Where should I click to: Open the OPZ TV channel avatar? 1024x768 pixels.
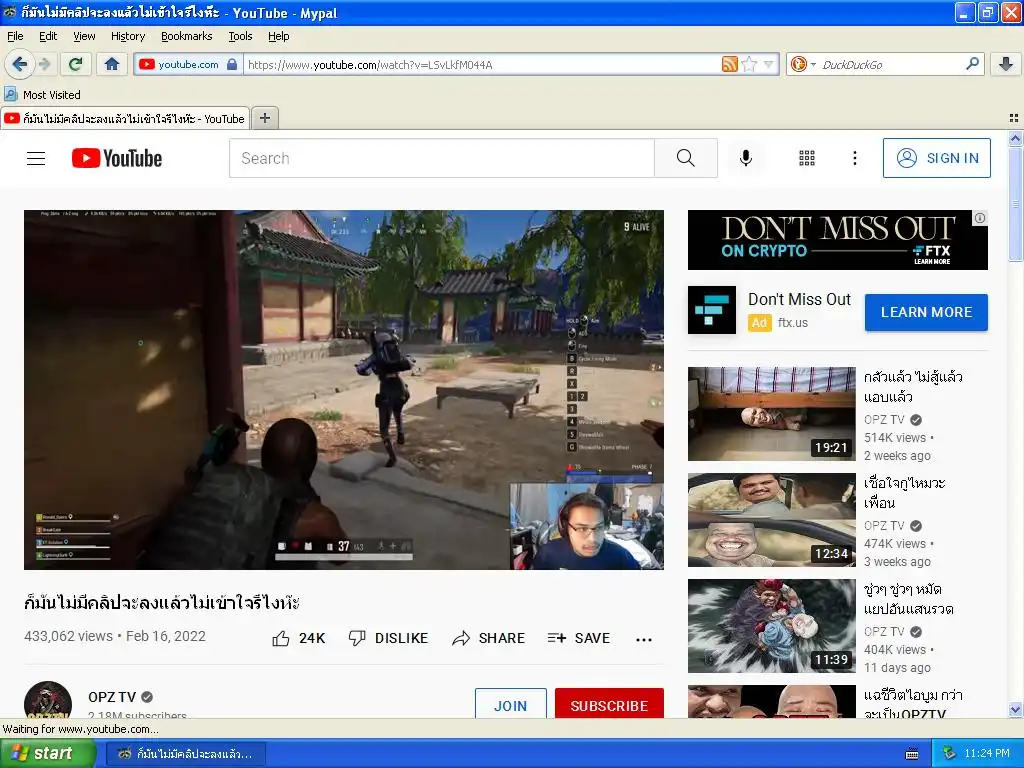point(48,700)
